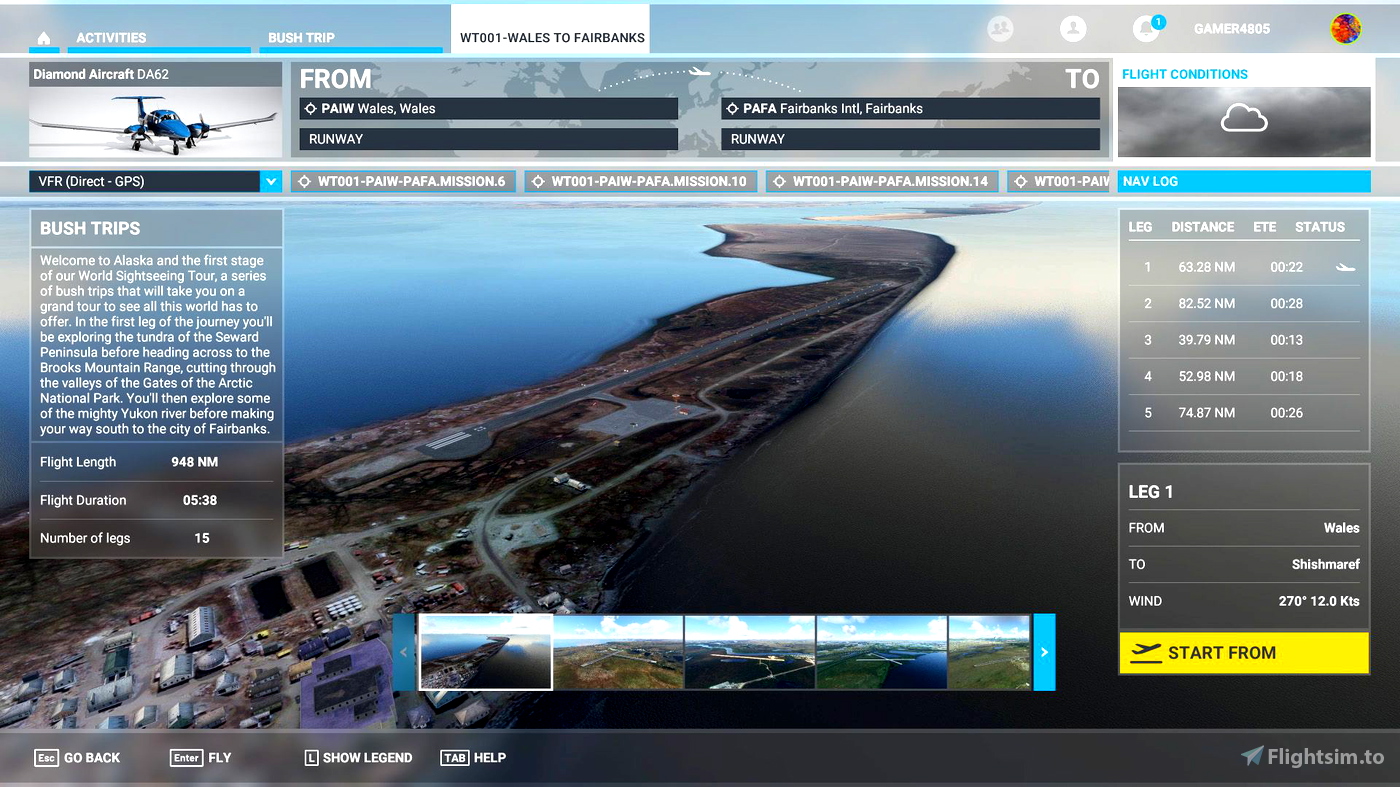
Task: Click the Enter key Fly icon
Action: pyautogui.click(x=186, y=758)
